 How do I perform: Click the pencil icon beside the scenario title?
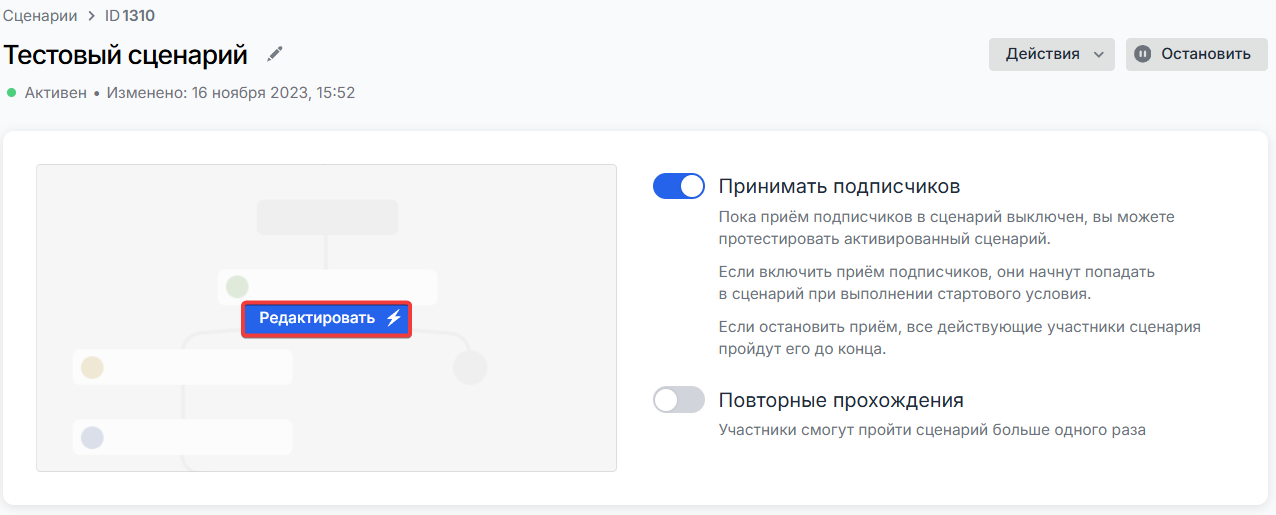coord(275,54)
